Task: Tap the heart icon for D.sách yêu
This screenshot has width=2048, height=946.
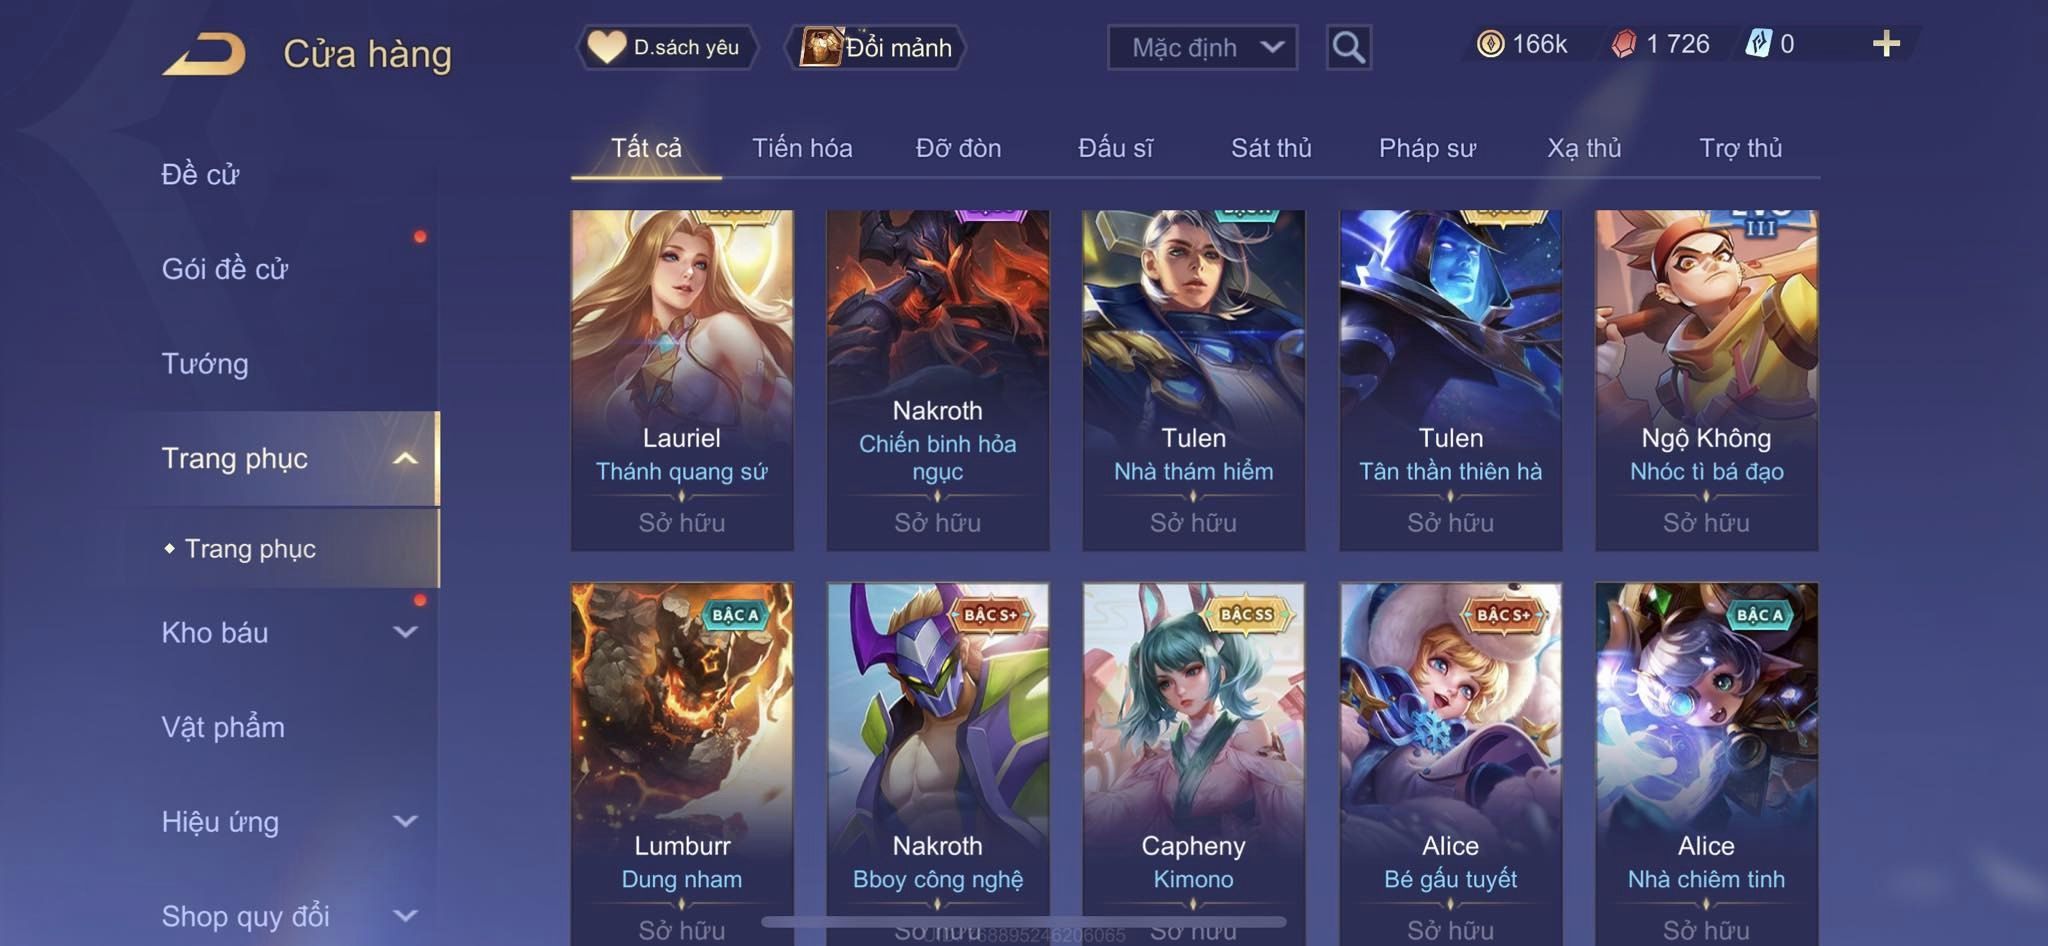Action: coord(606,47)
